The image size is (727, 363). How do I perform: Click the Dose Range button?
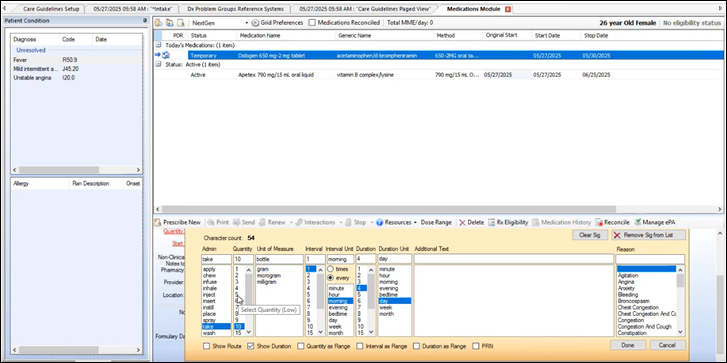tap(436, 223)
